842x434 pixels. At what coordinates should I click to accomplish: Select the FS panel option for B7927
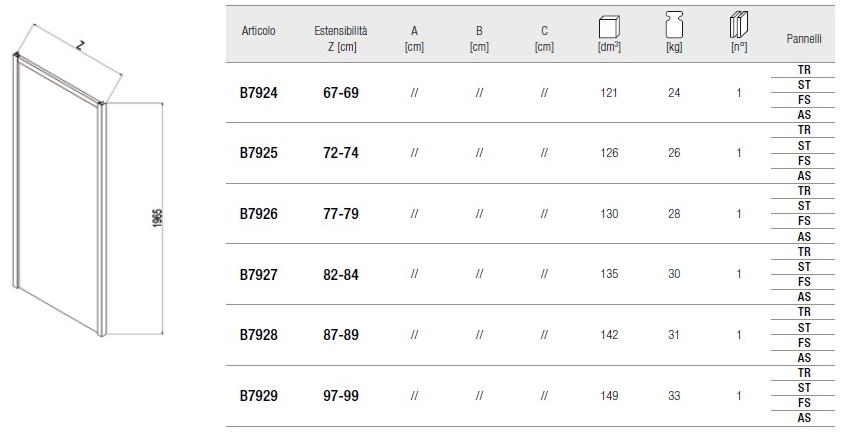tap(804, 282)
